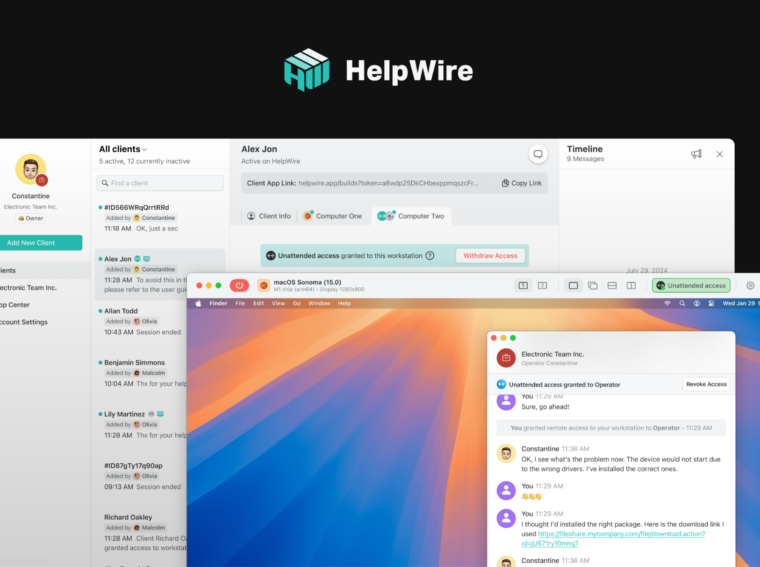
Task: Click the Copy Link button
Action: click(x=522, y=183)
